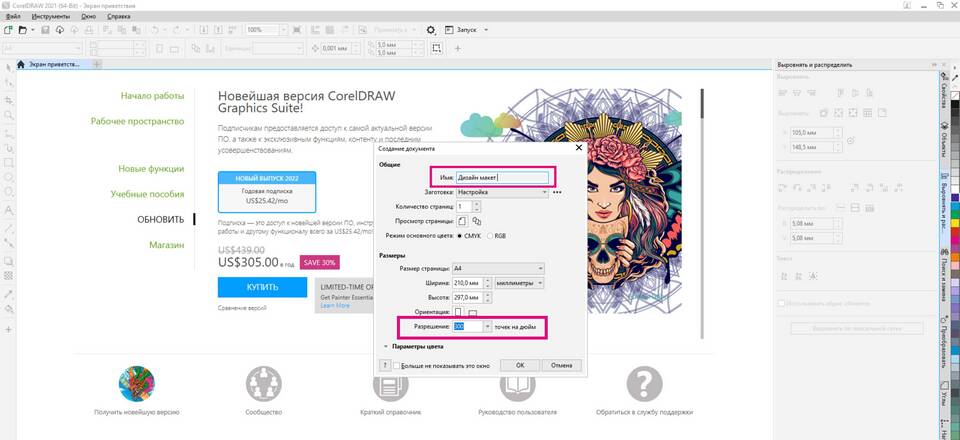The height and width of the screenshot is (440, 960).
Task: Click the full-screen preview icon beside zoom
Action: [297, 29]
